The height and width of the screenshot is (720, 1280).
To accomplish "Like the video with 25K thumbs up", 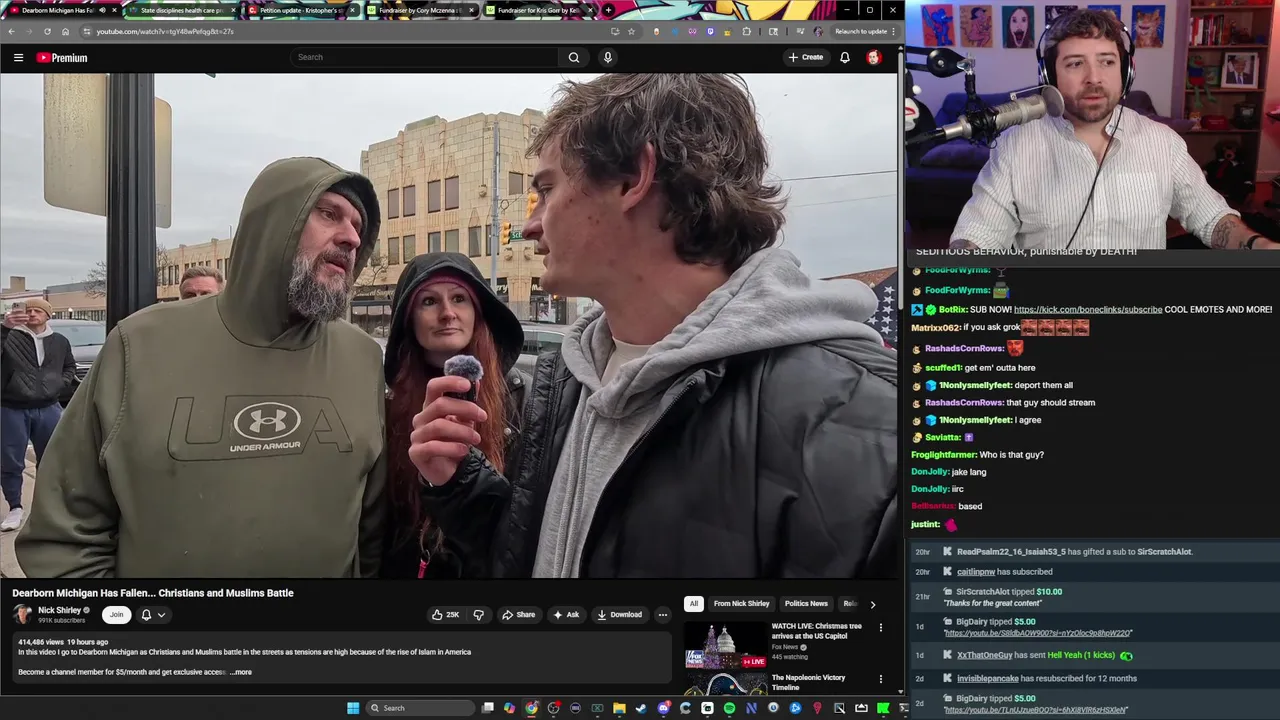I will (x=445, y=615).
